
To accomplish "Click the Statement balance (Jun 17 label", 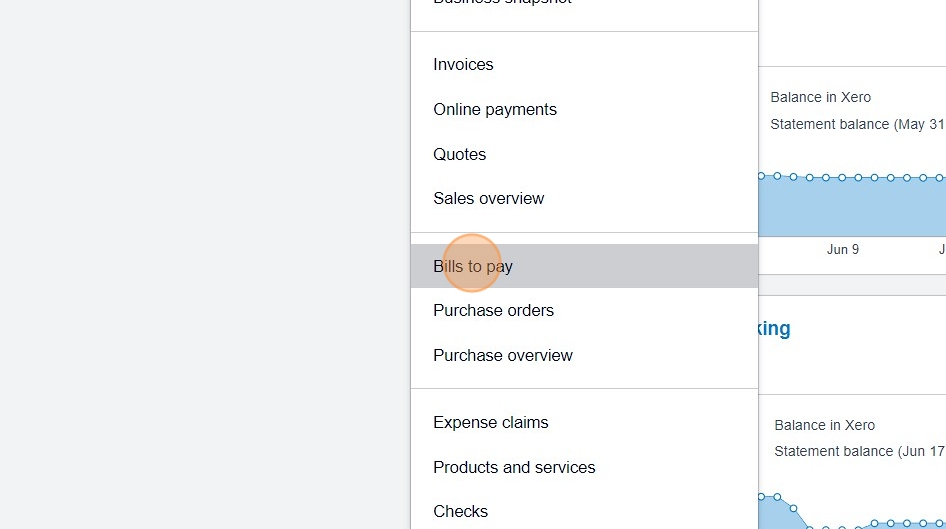I will (858, 451).
